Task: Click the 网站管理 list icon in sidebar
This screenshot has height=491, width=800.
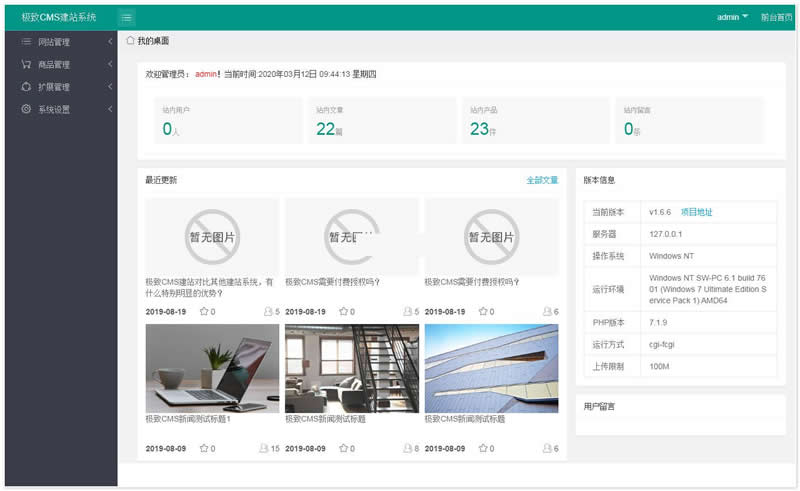Action: coord(26,42)
